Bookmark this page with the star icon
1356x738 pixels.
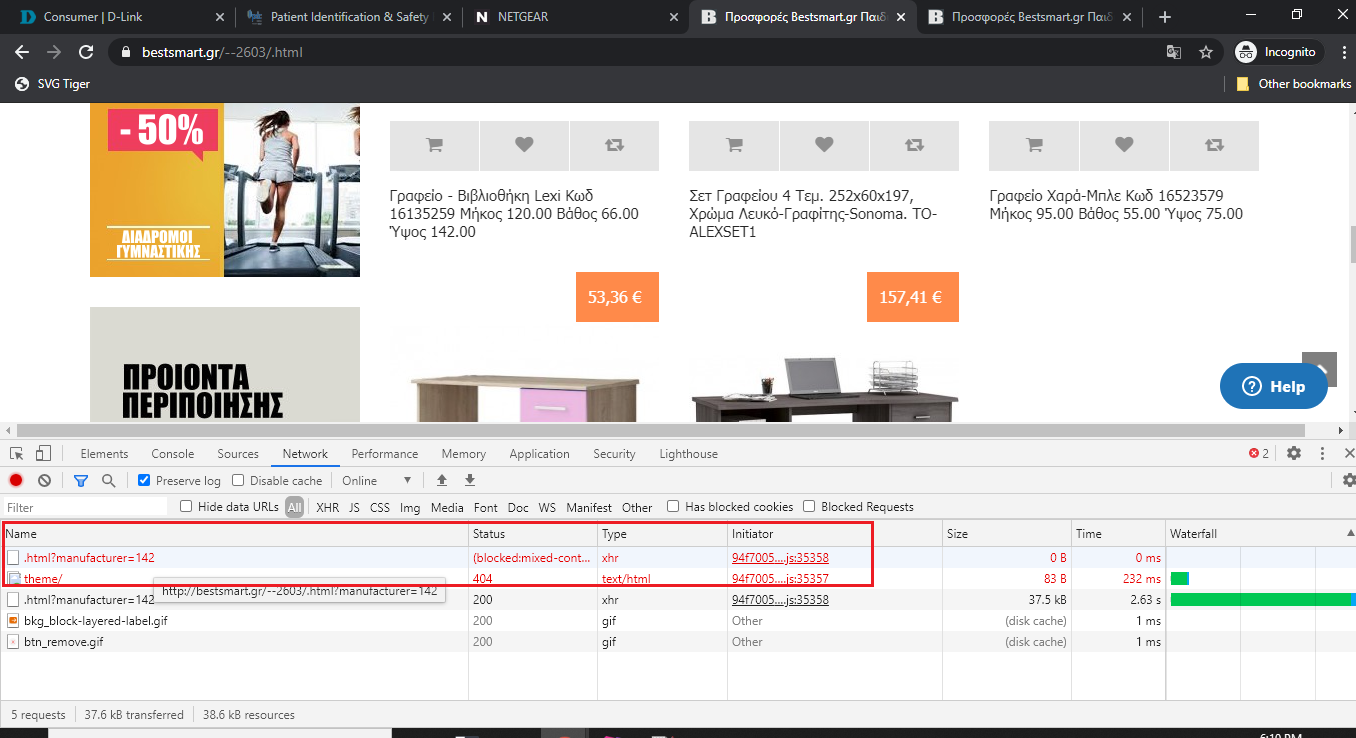tap(1206, 52)
